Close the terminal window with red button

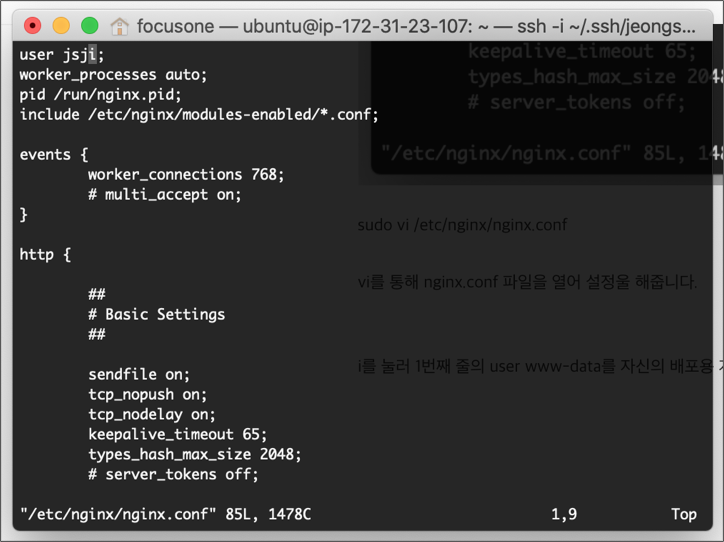(33, 26)
